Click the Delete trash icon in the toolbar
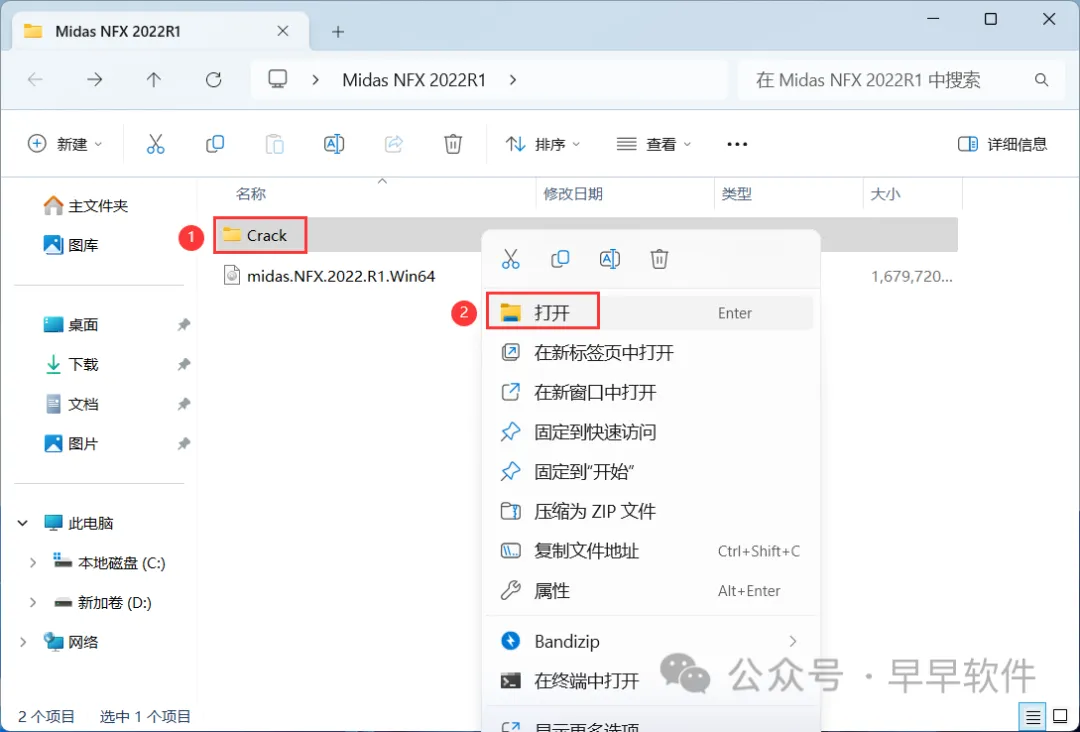This screenshot has height=732, width=1080. (x=453, y=144)
